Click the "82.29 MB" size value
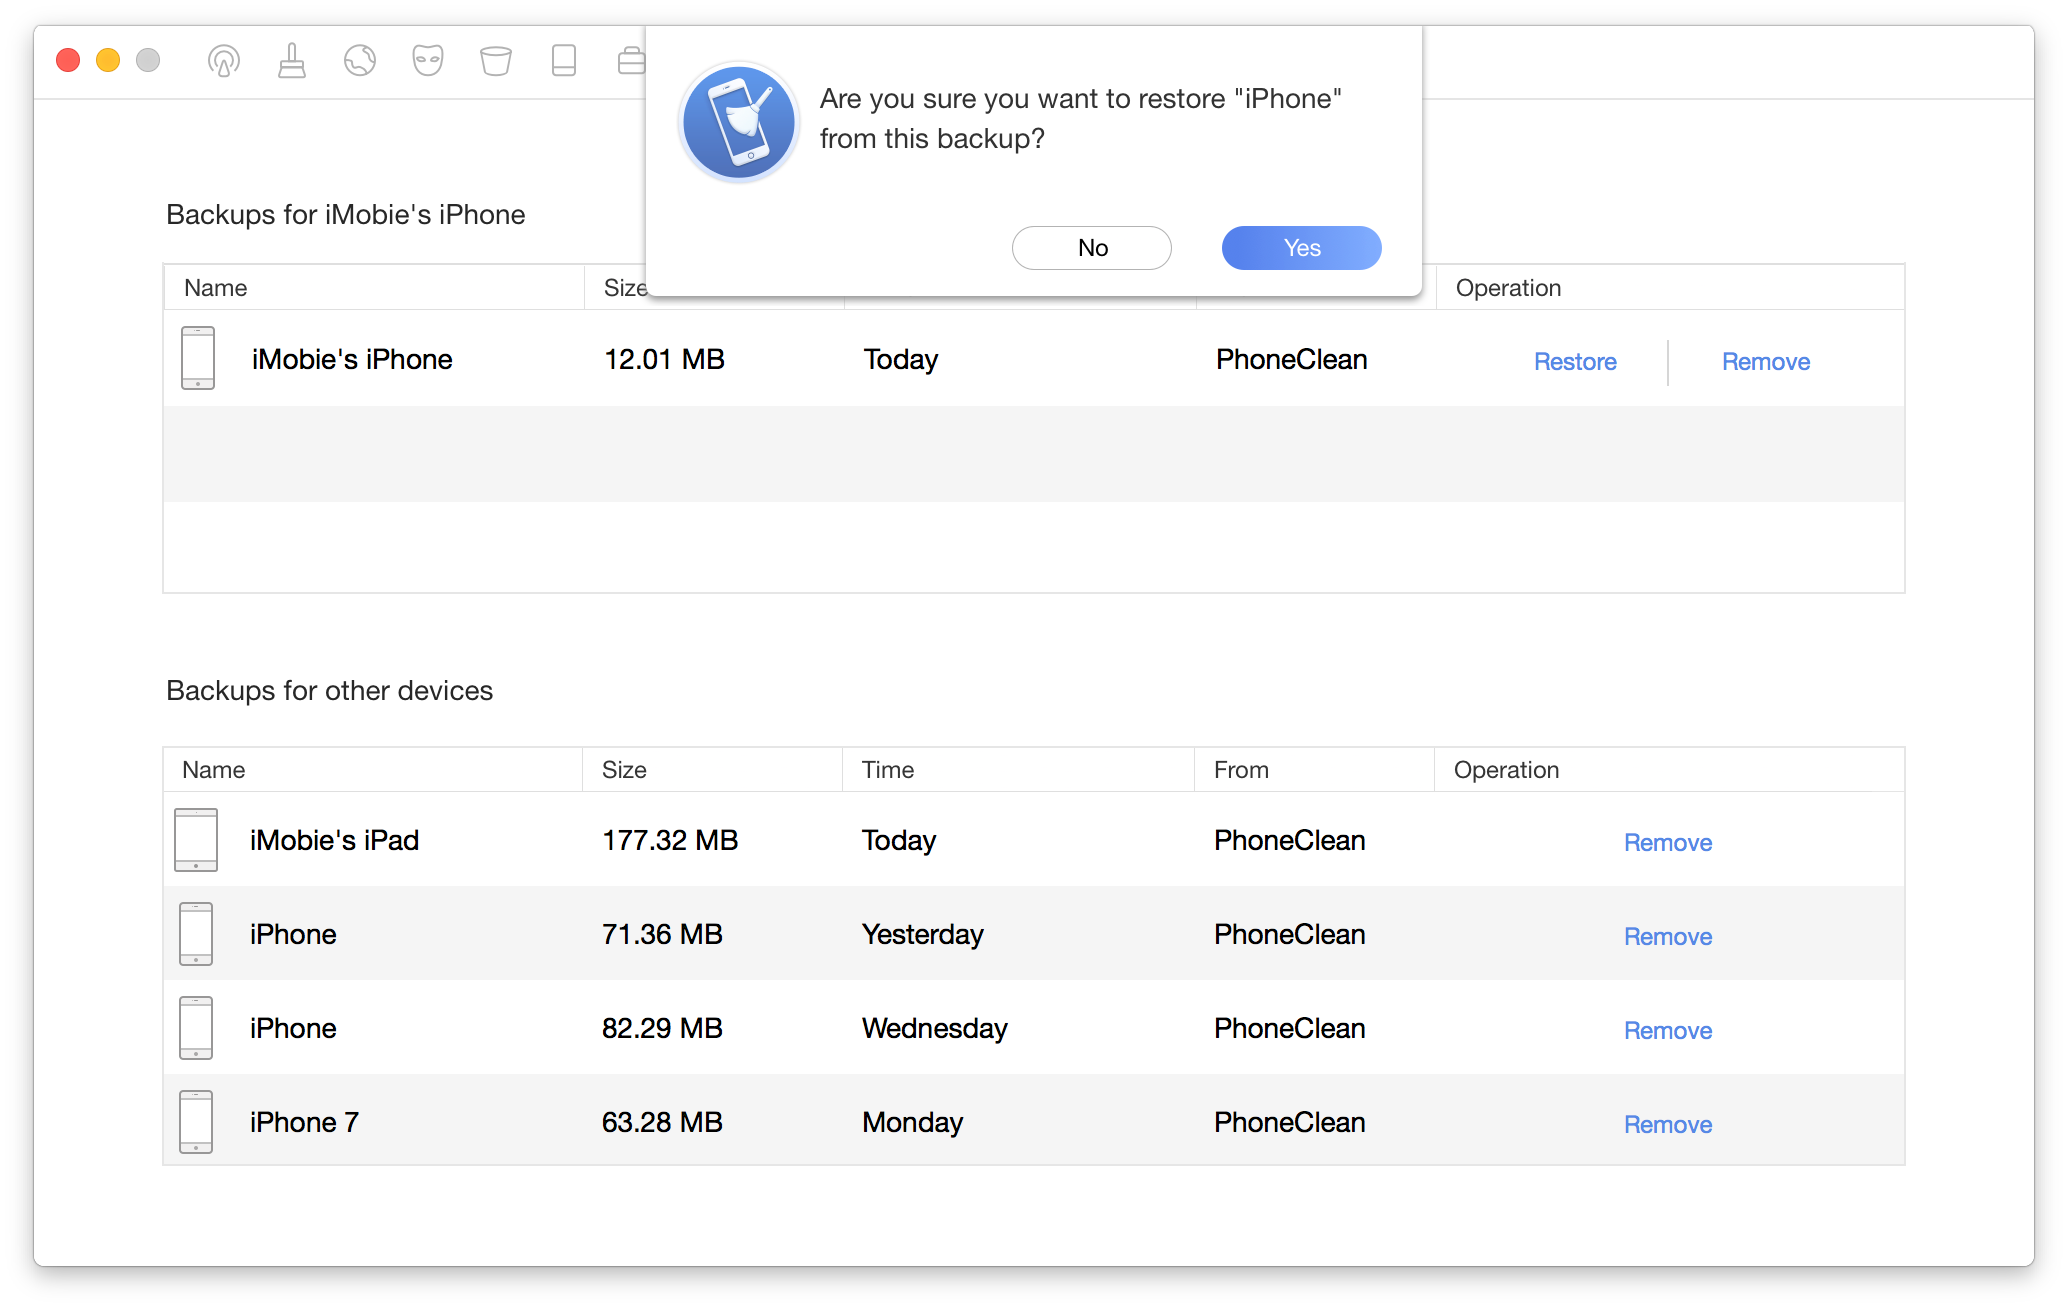Viewport: 2068px width, 1308px height. (662, 1028)
